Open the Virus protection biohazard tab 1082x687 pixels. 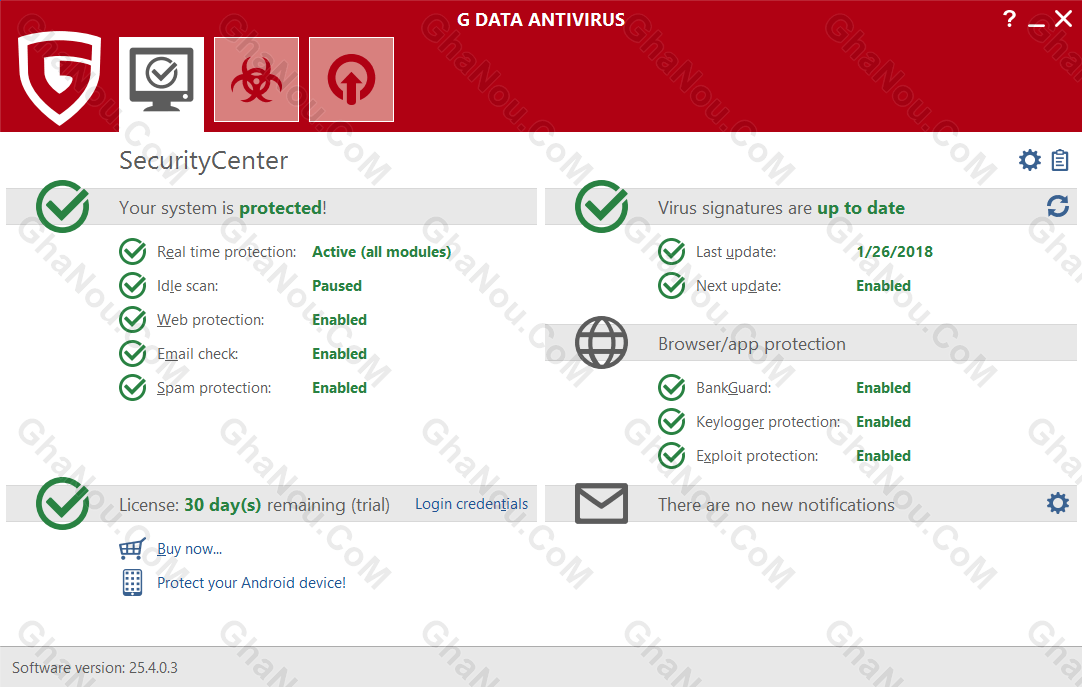257,79
